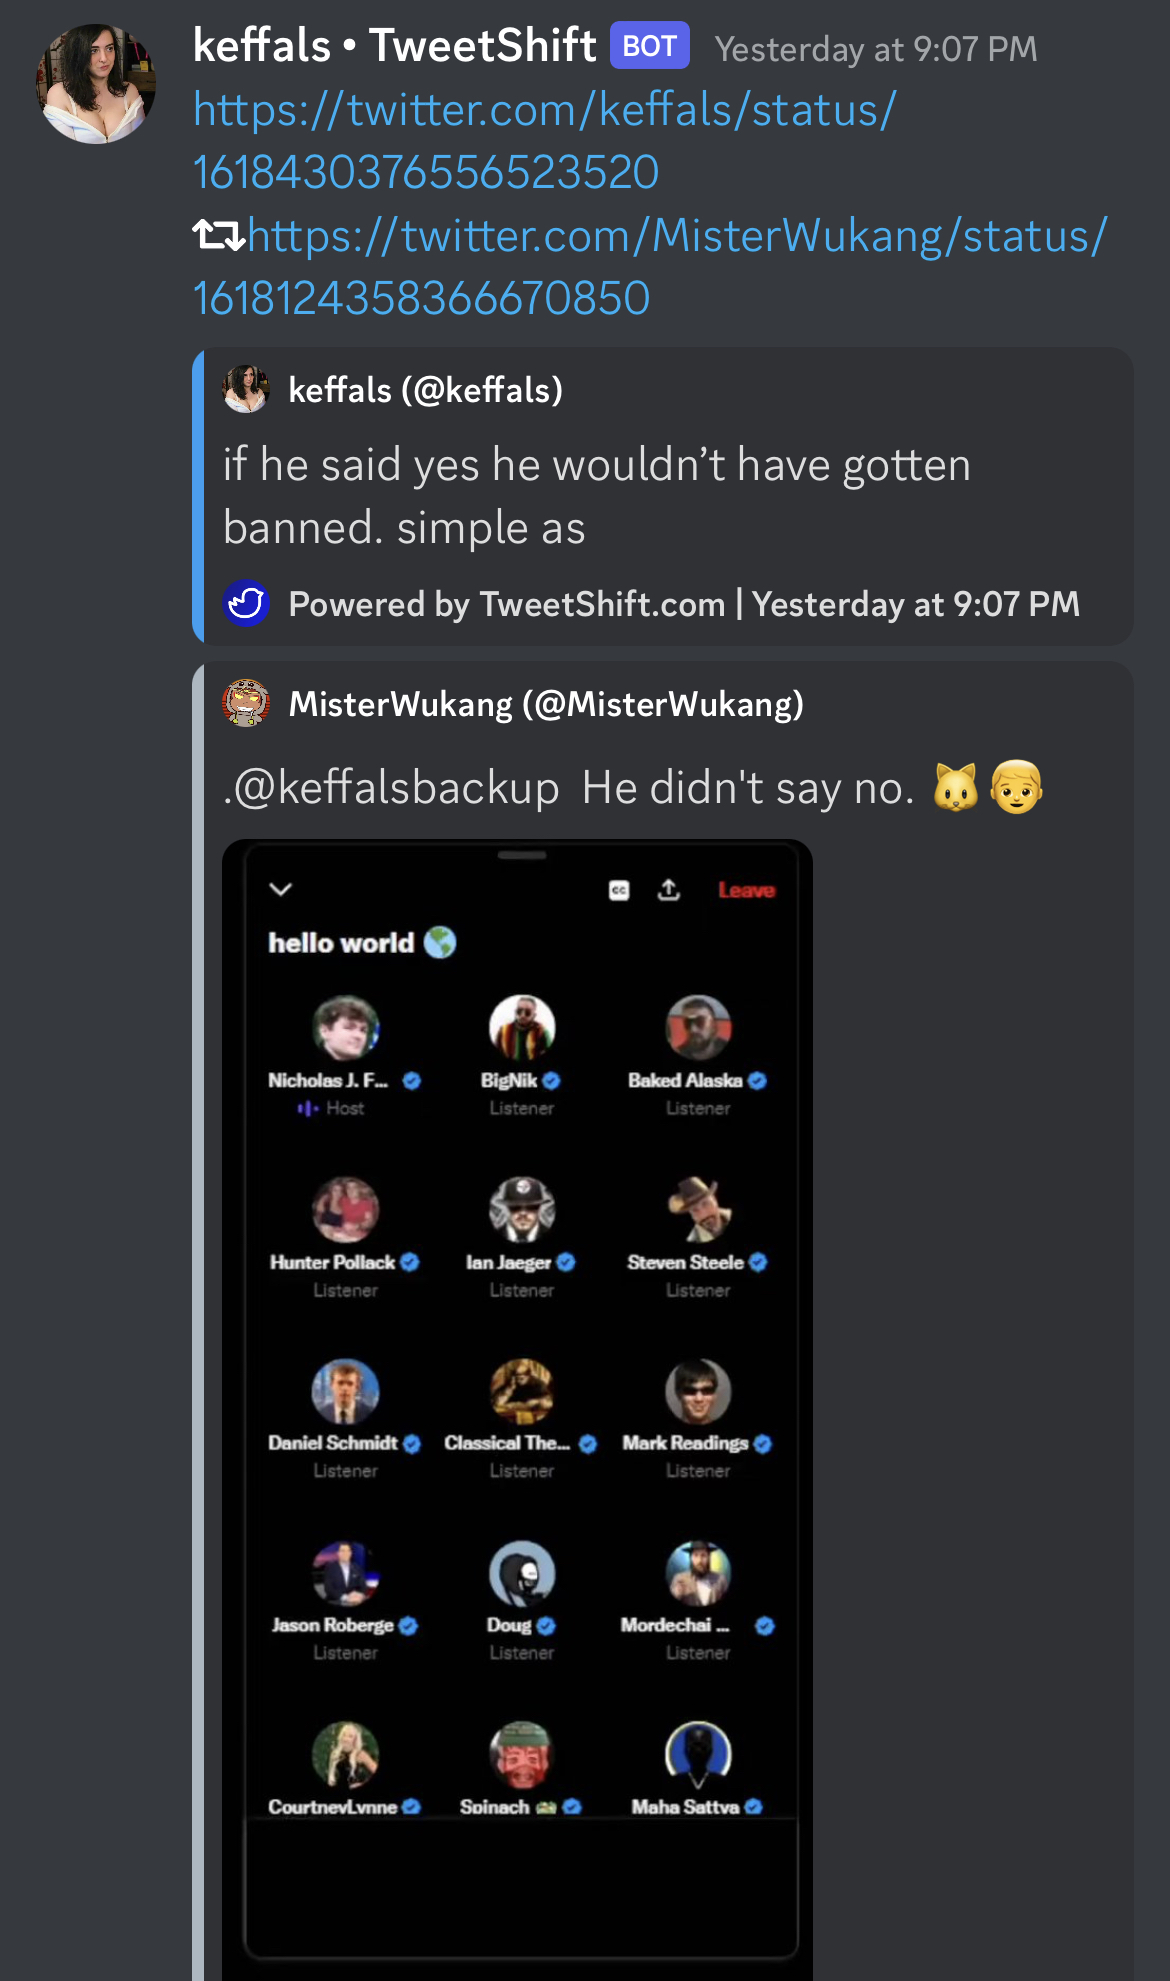Open the keffals status tweet link

545,140
